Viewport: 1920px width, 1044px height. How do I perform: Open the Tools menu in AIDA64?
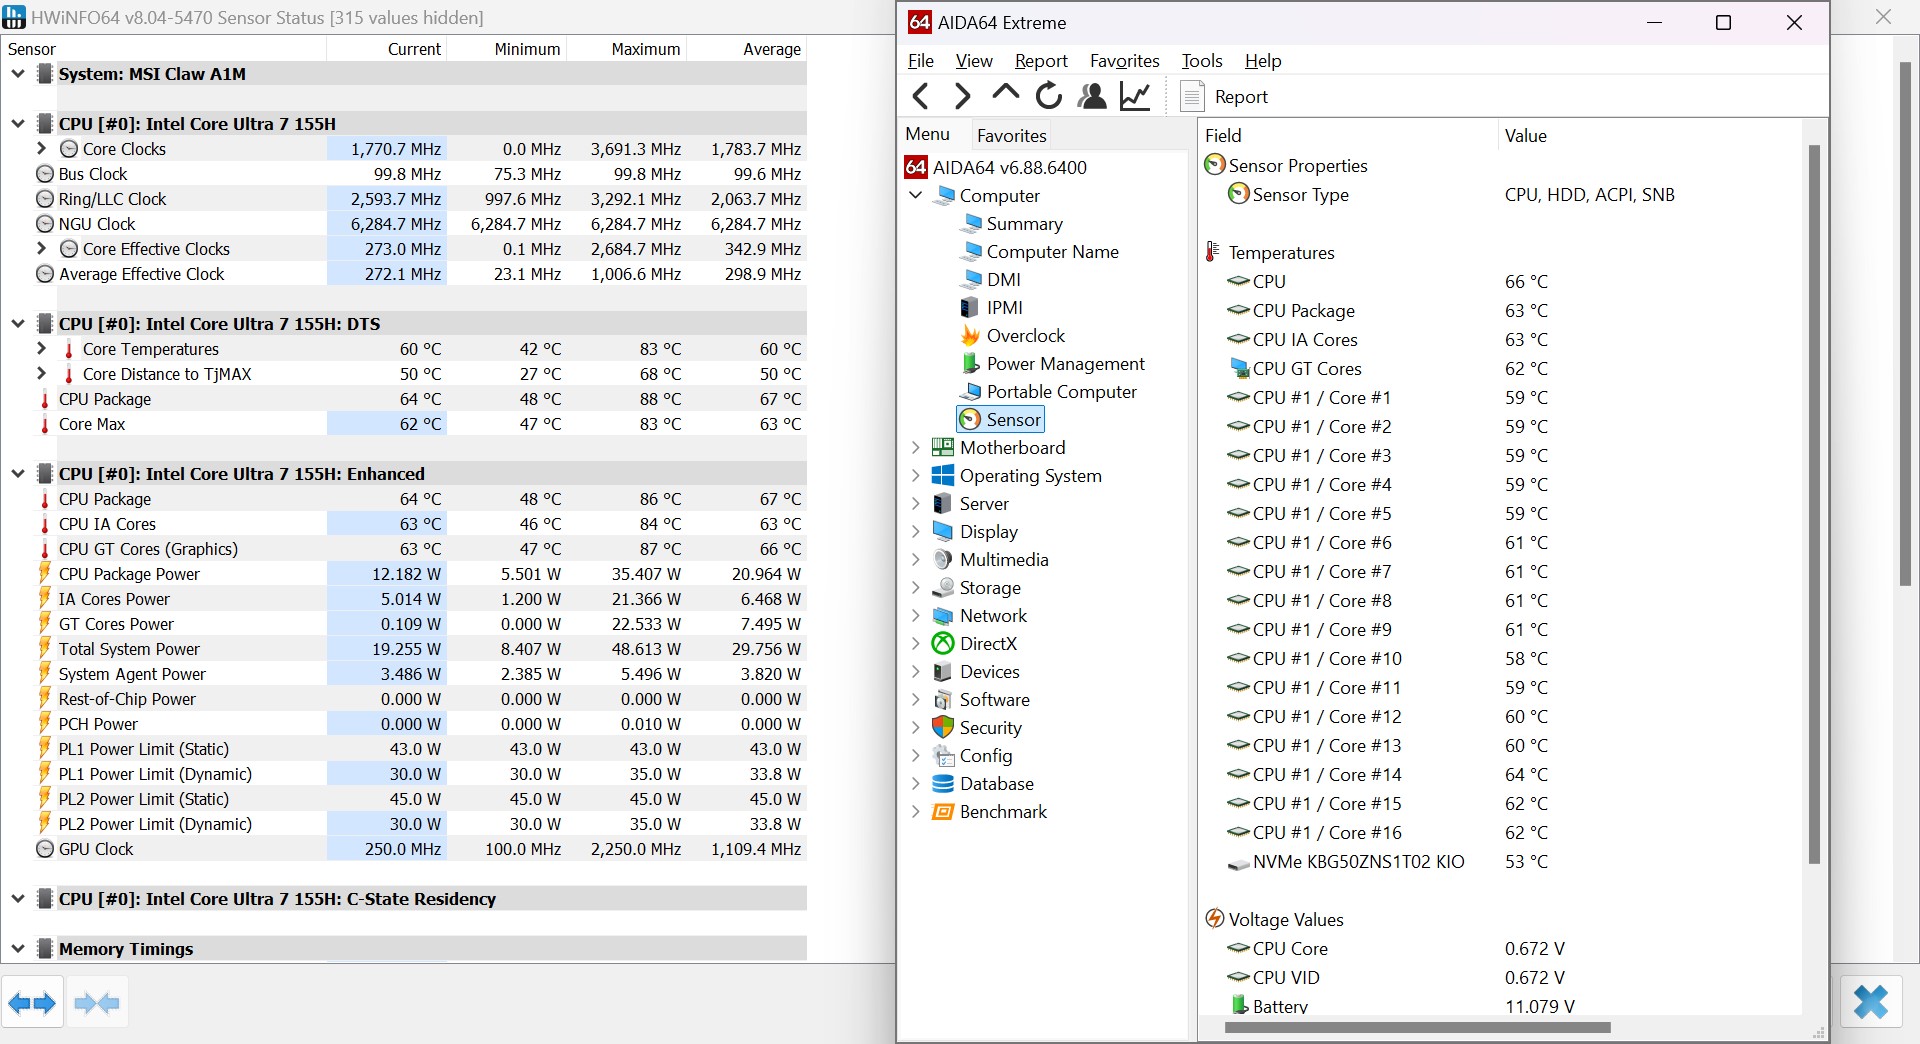click(x=1202, y=61)
